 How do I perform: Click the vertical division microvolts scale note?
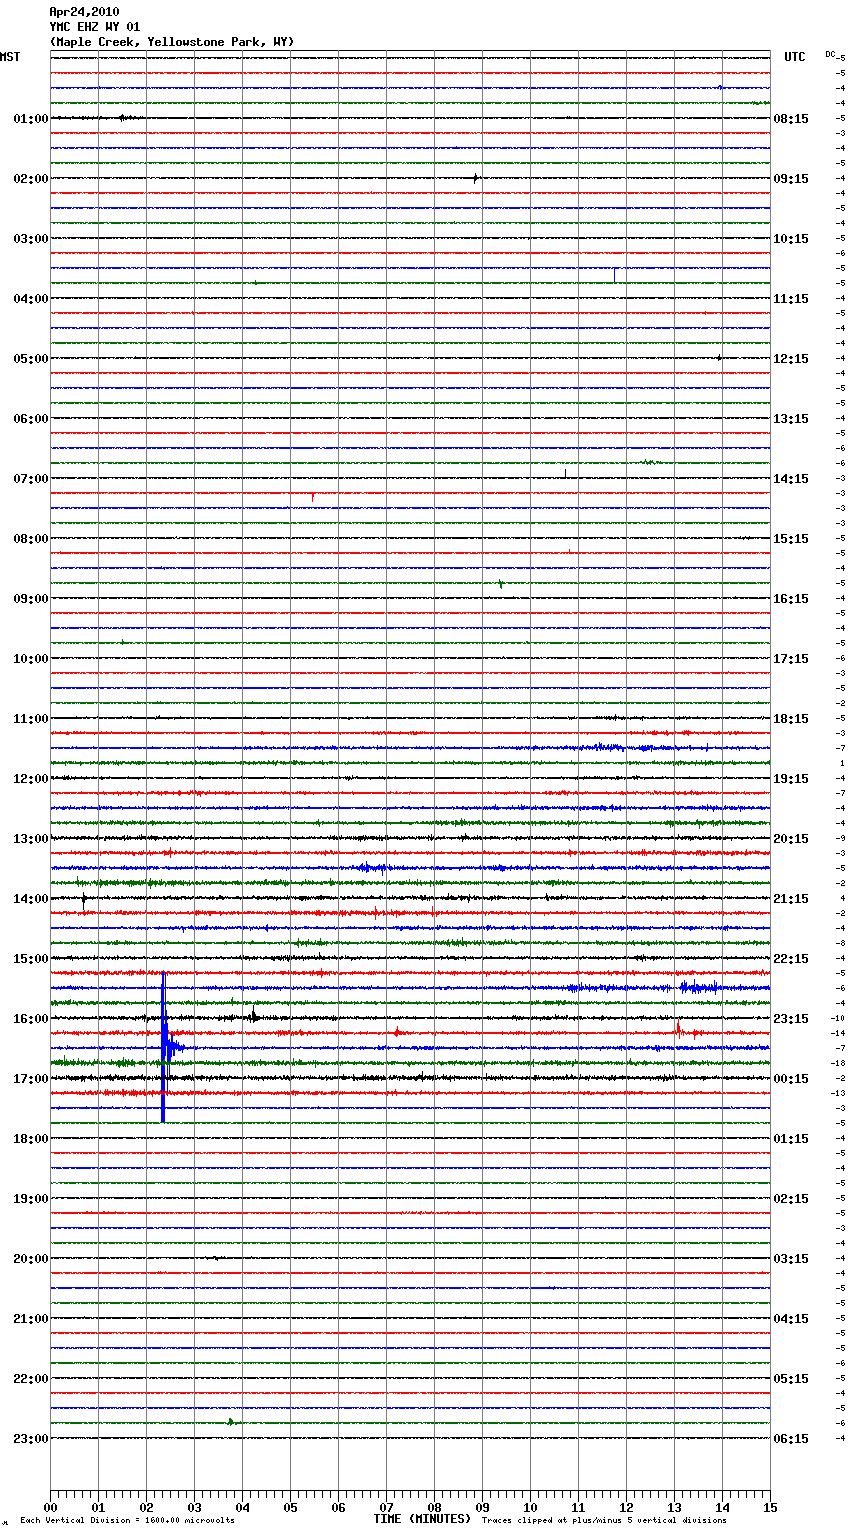tap(127, 1521)
